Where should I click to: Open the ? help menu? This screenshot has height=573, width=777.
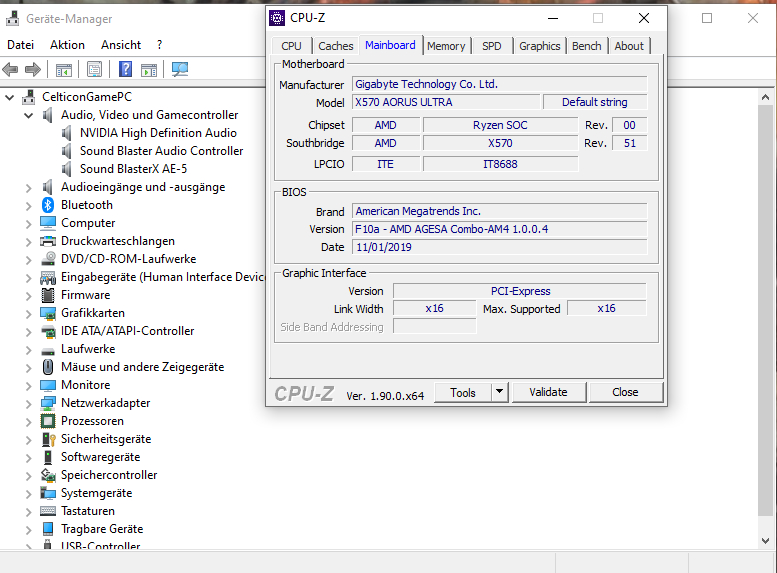coord(159,45)
